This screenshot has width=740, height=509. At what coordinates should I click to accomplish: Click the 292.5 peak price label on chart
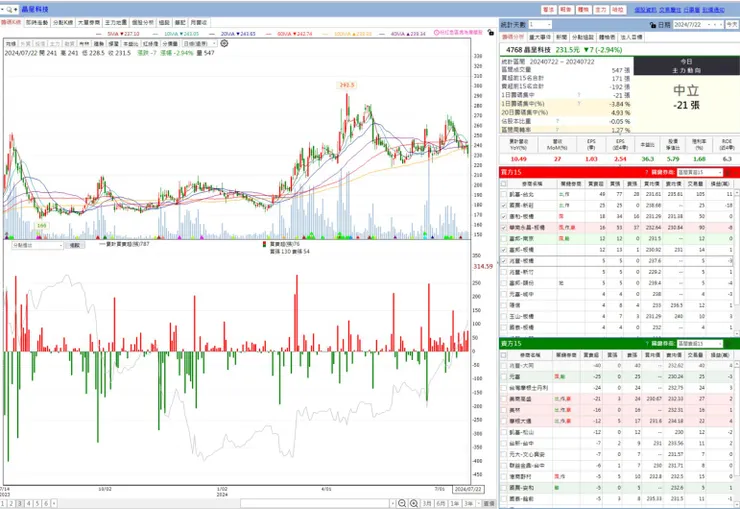click(x=347, y=85)
